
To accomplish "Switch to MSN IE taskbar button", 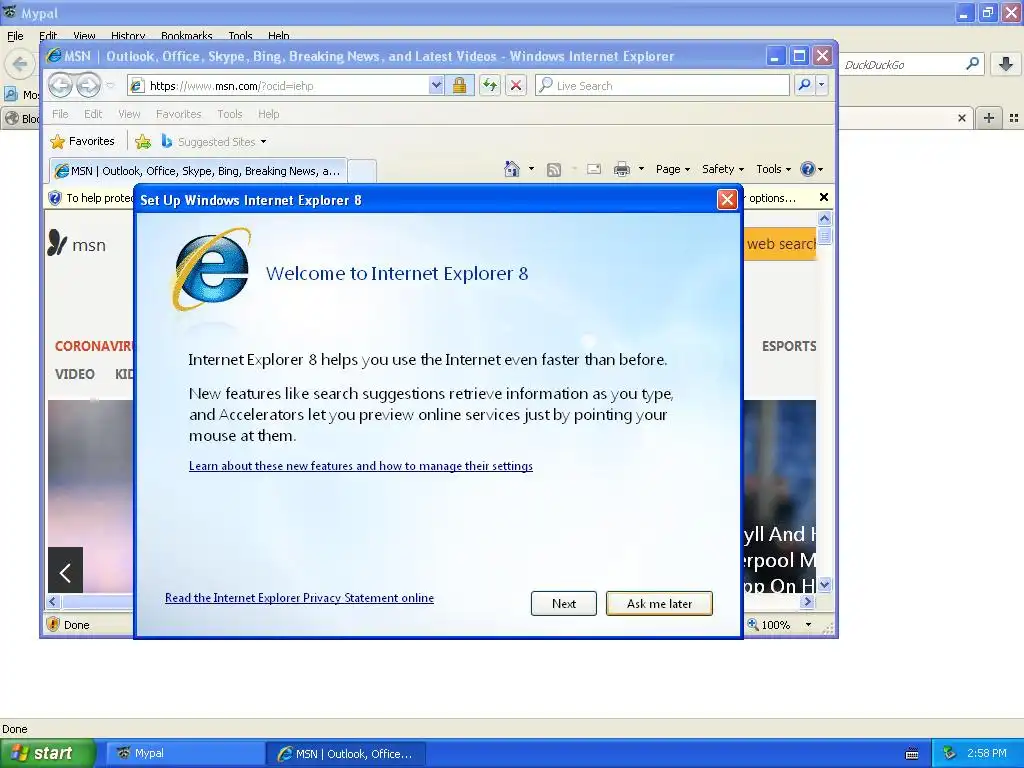I will [x=347, y=754].
